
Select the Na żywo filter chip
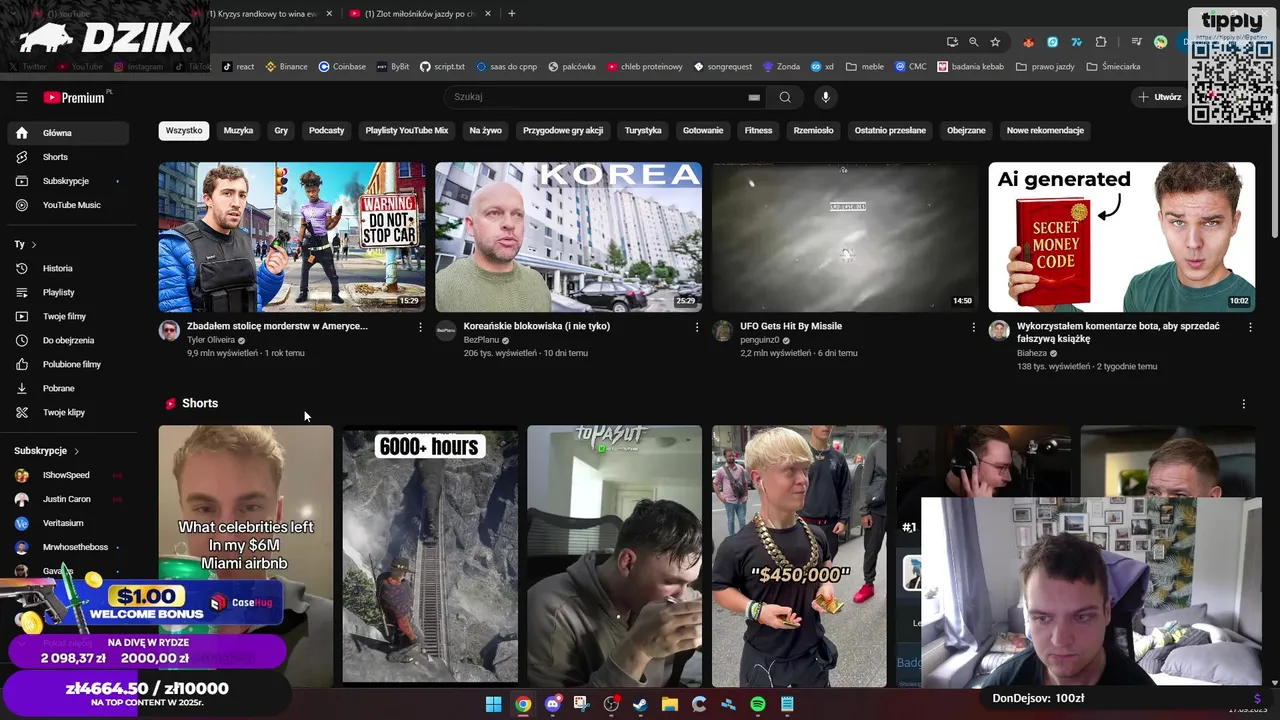(x=485, y=130)
